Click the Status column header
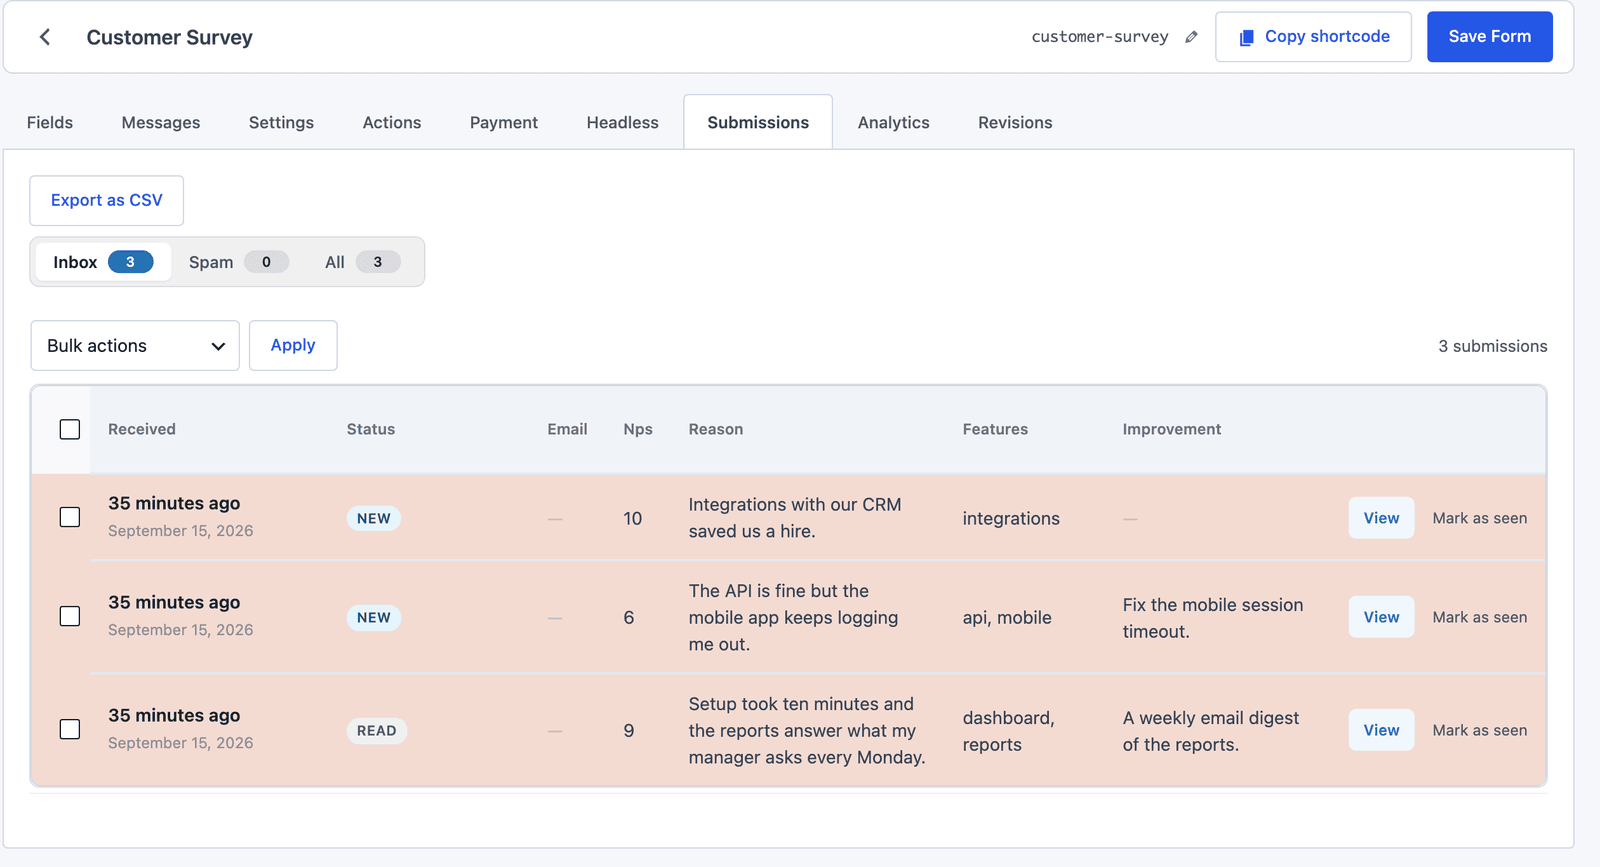 coord(371,429)
